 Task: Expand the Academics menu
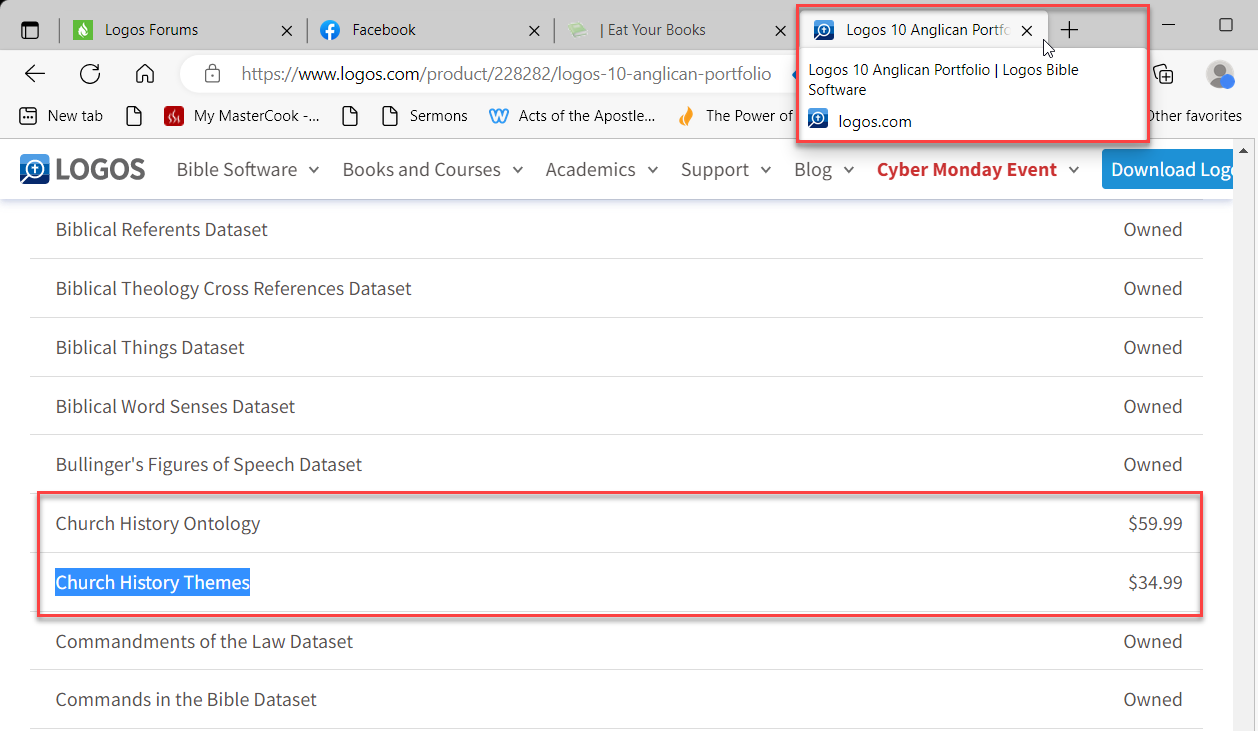(602, 170)
